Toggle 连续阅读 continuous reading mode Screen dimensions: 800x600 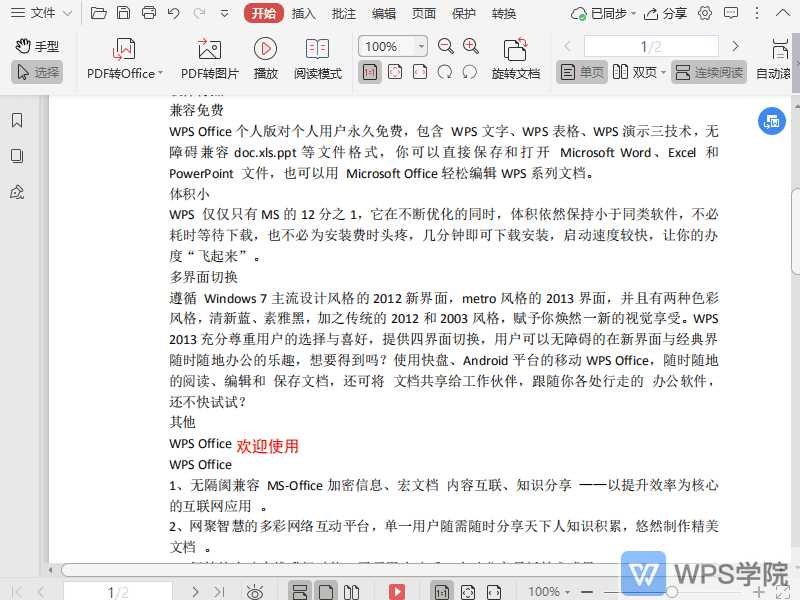point(709,72)
